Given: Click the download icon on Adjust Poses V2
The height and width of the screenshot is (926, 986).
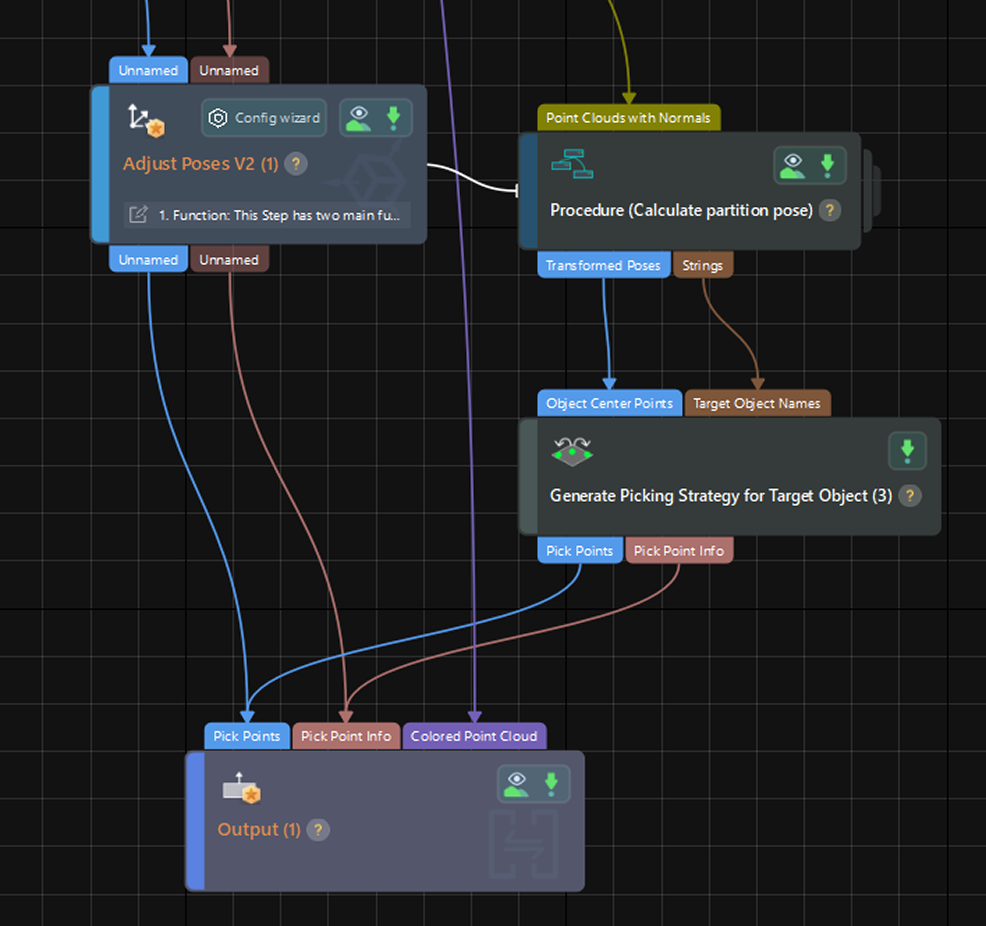Looking at the screenshot, I should point(393,117).
